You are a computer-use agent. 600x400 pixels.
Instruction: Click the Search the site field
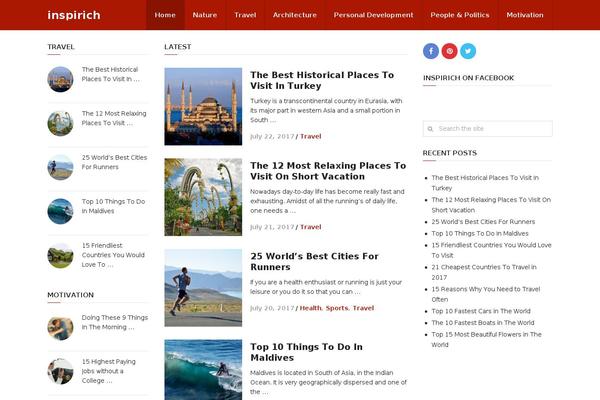click(488, 129)
